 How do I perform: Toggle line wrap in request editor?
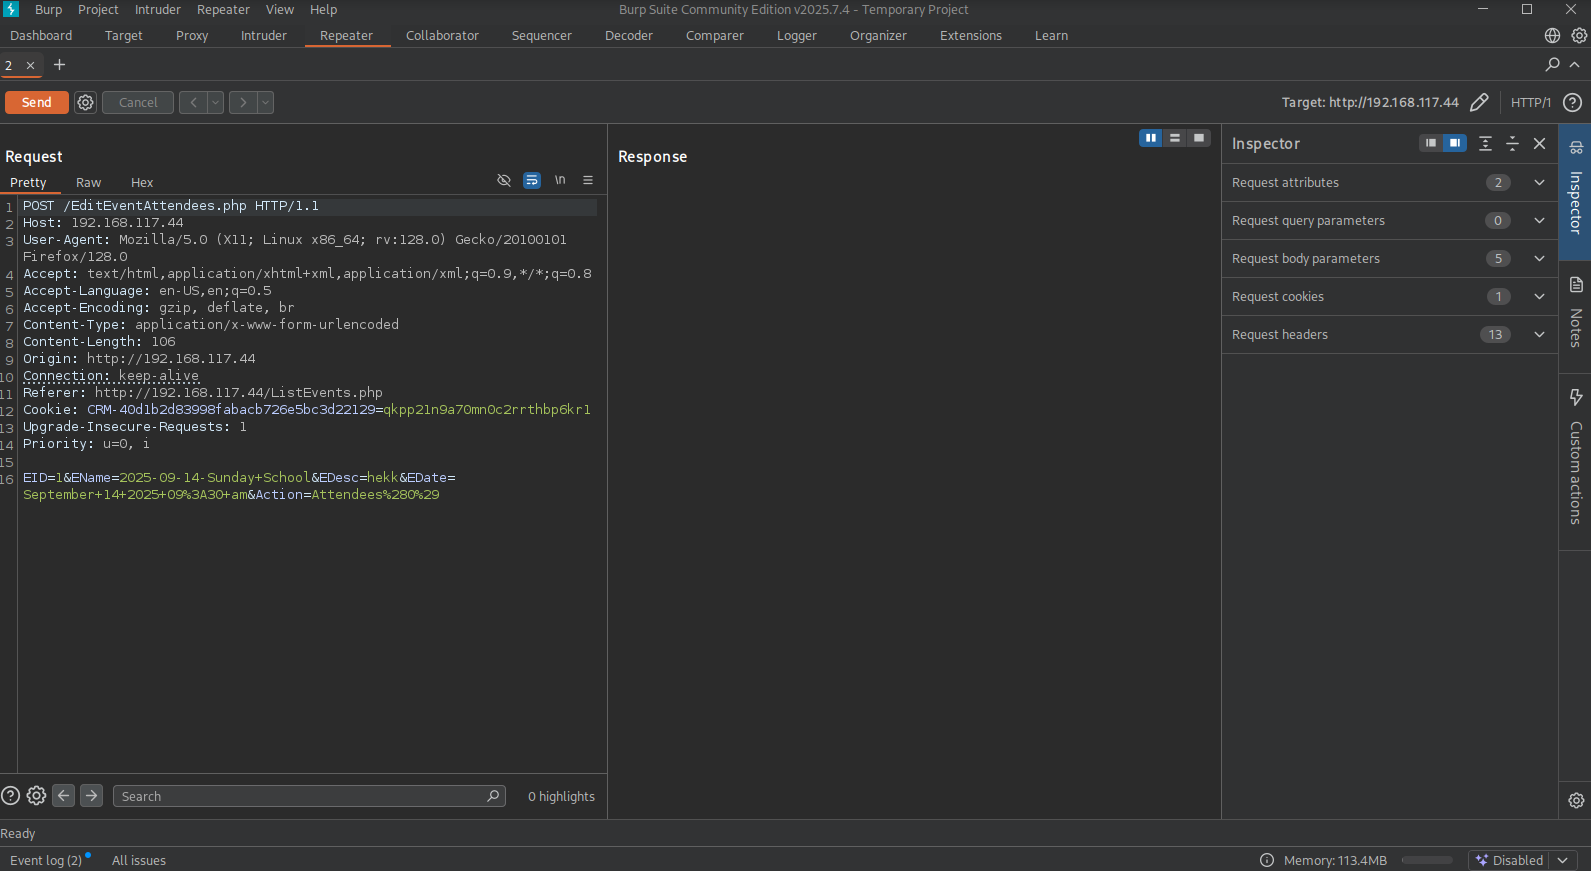532,180
